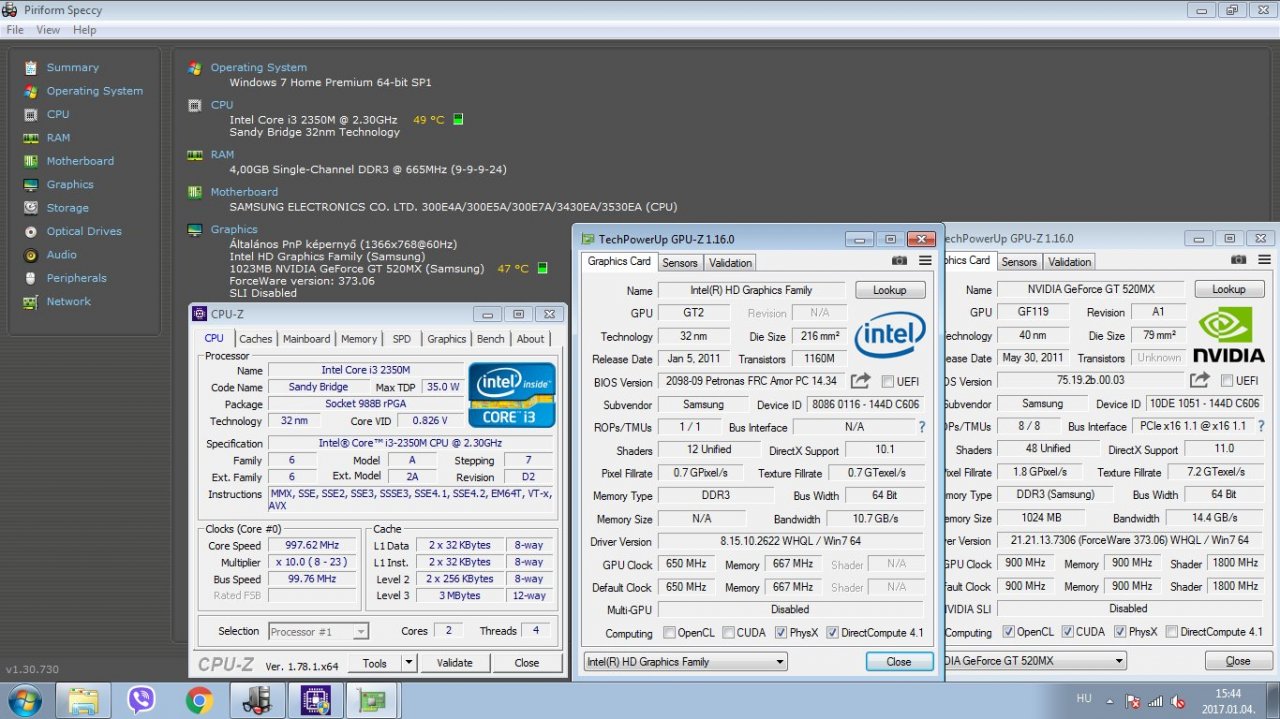
Task: Click the Bus Interface question mark in NVIDIA GPU-Z
Action: coord(1262,426)
